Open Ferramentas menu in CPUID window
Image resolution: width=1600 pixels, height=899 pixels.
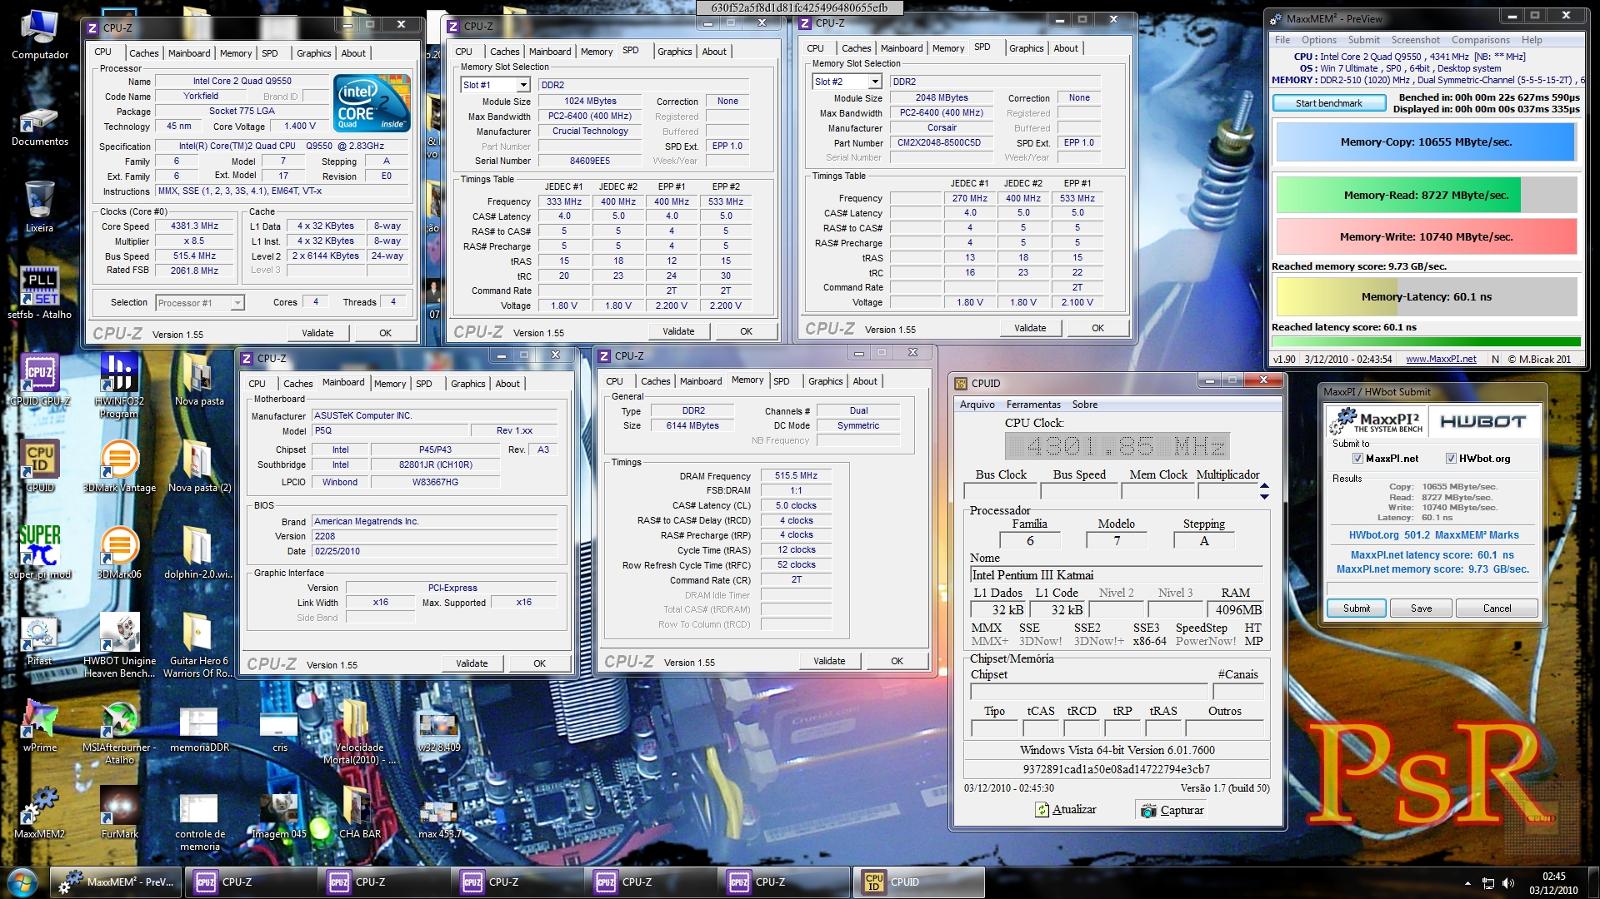click(x=1033, y=405)
